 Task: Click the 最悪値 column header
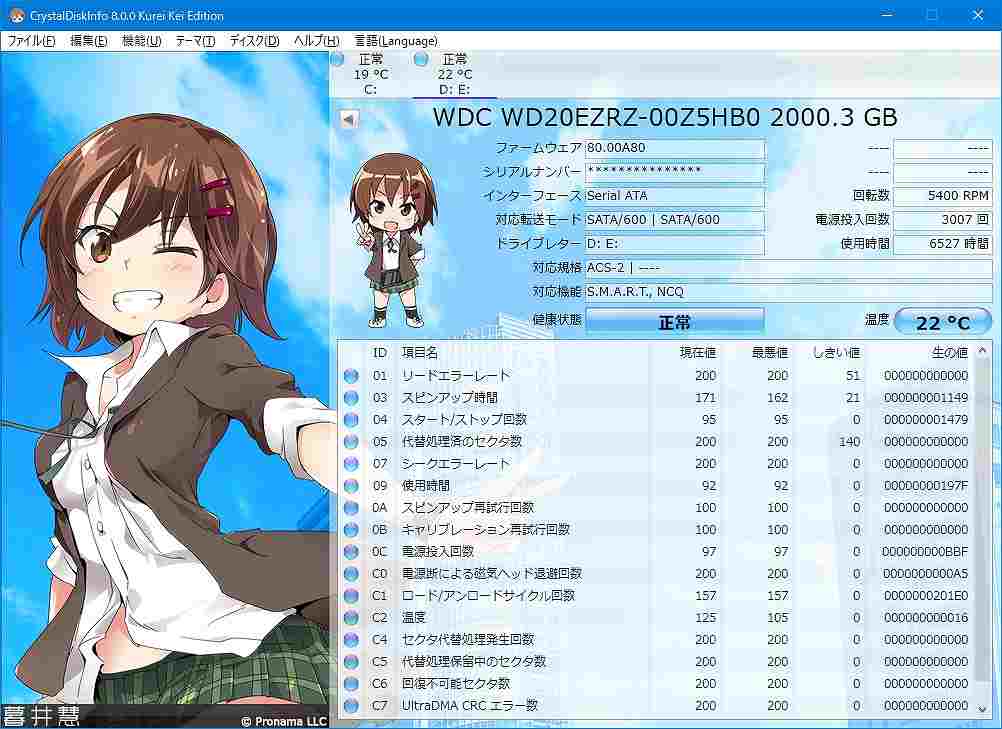coord(769,353)
